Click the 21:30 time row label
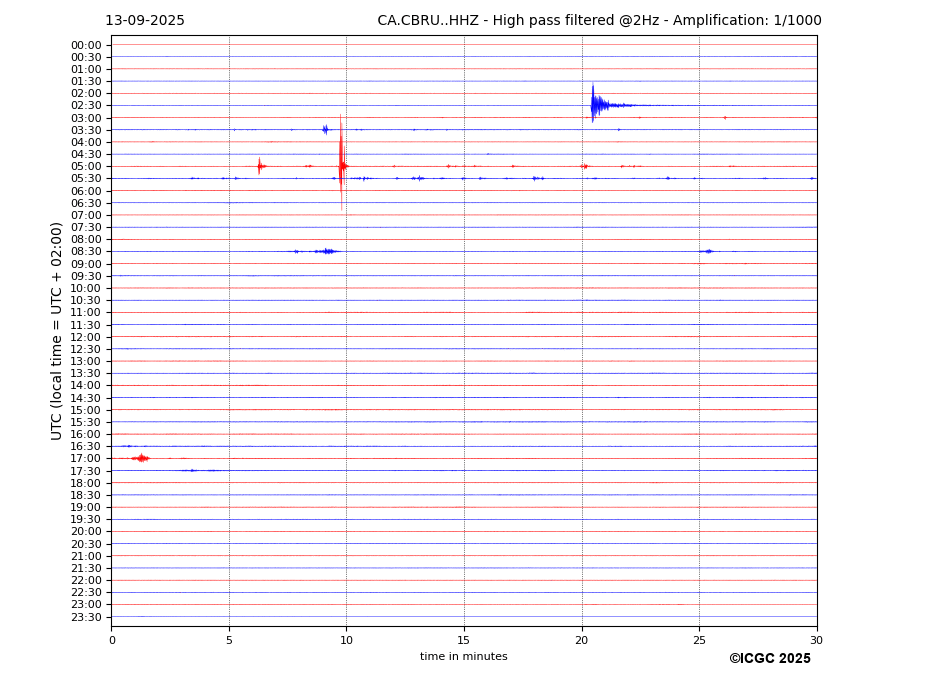927x696 pixels. 86,568
